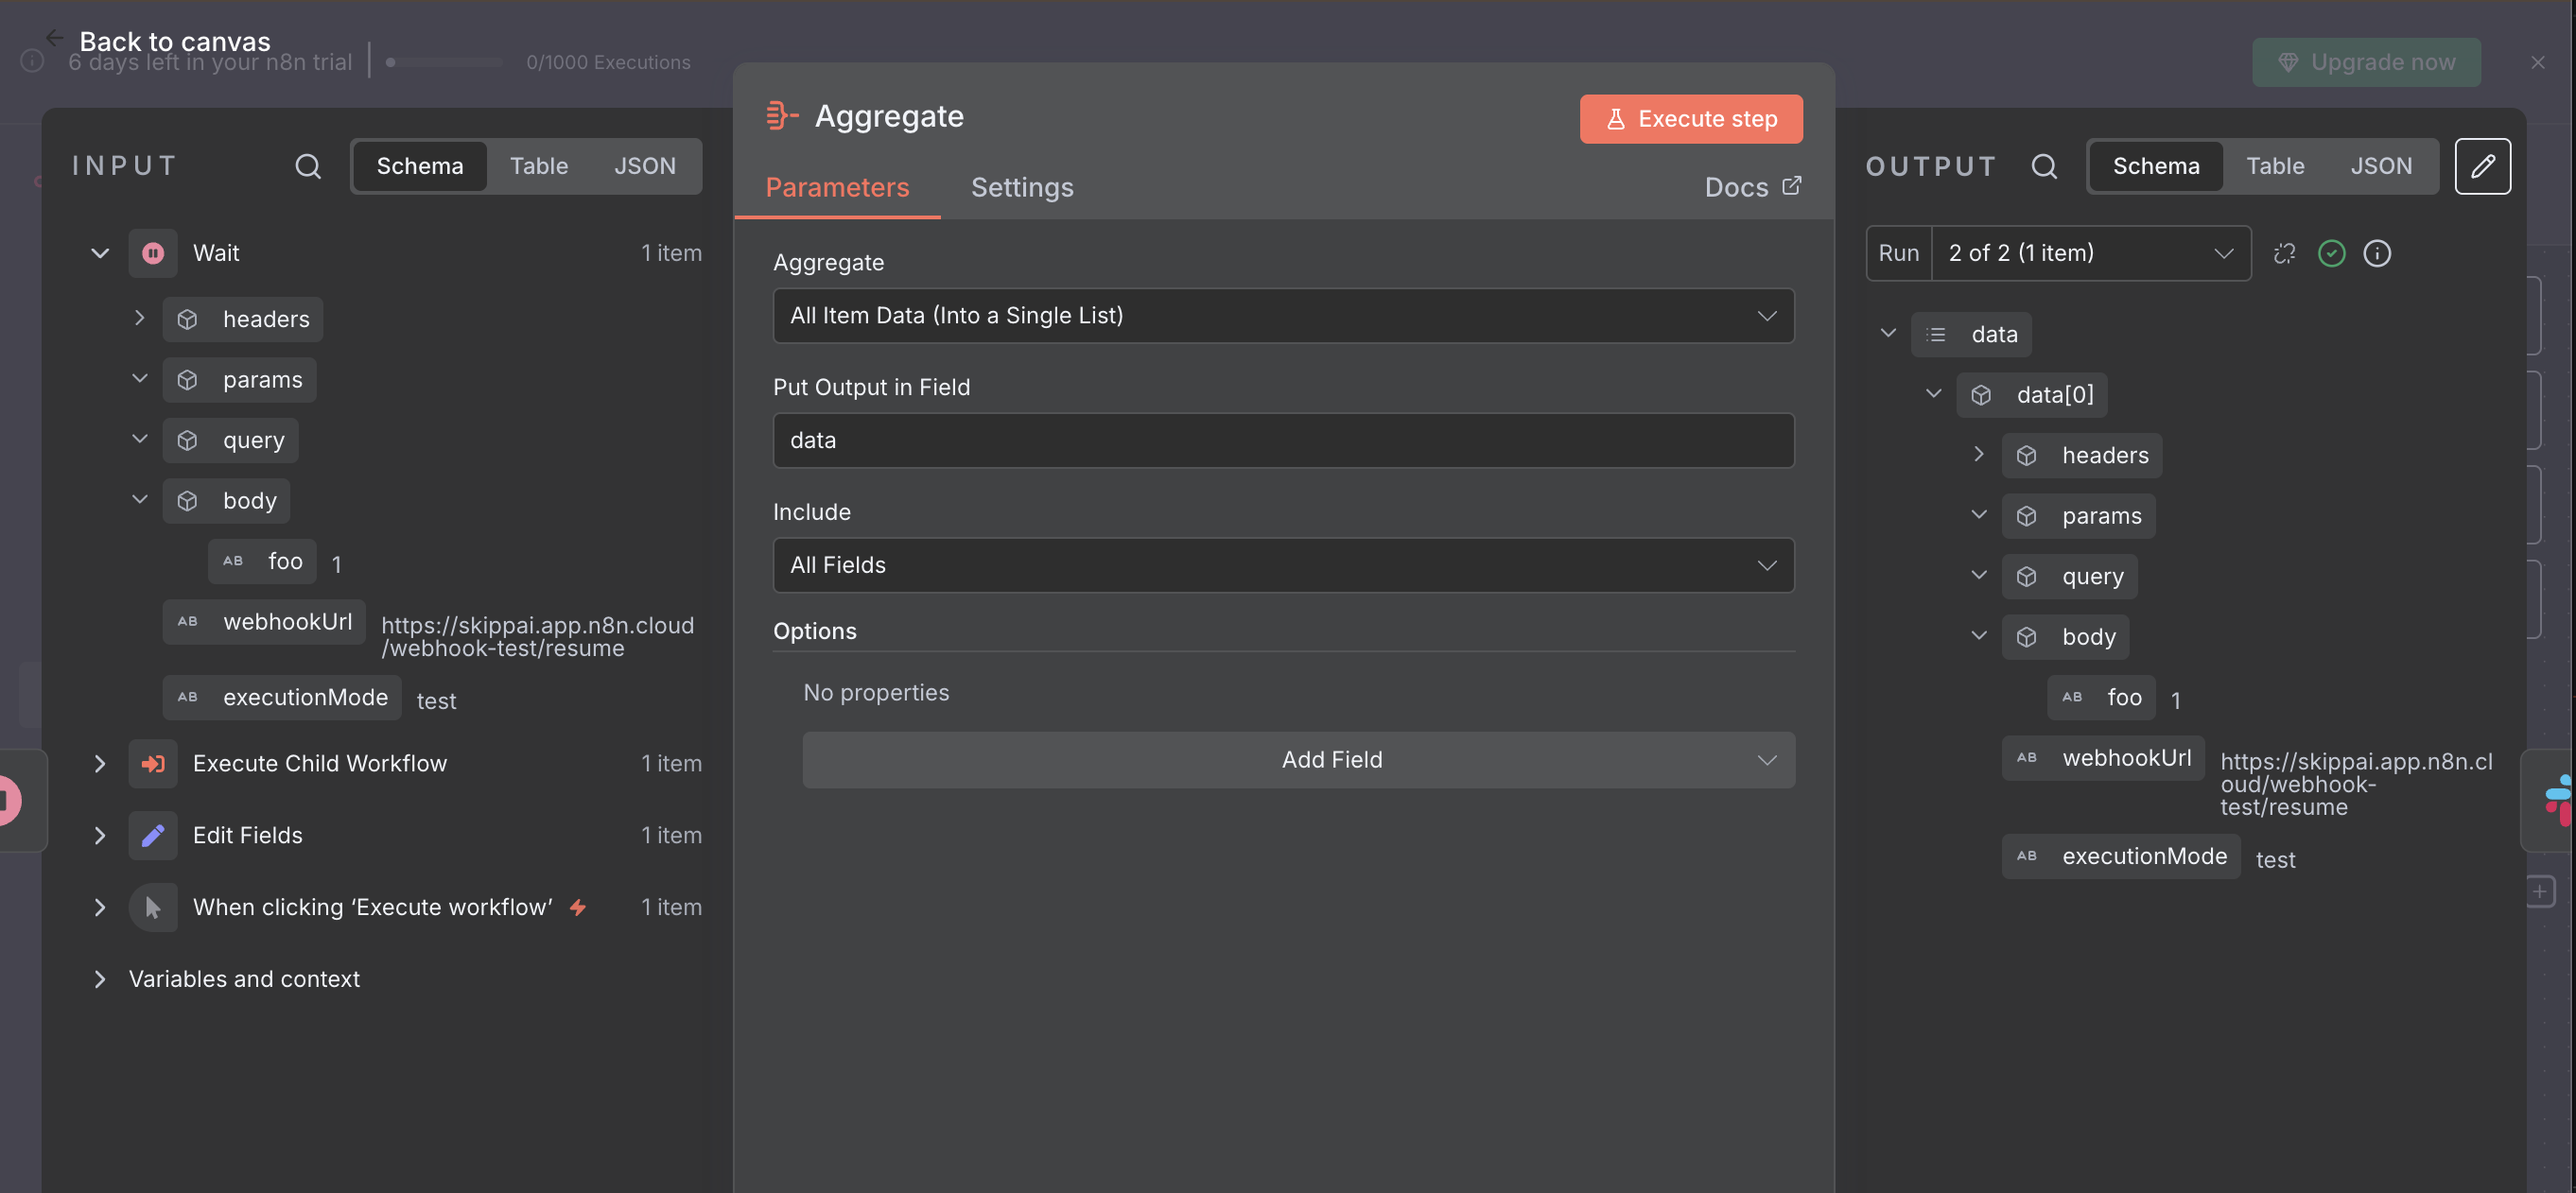Open the Settings tab
Screen dimensions: 2576x1193
pyautogui.click(x=1021, y=187)
